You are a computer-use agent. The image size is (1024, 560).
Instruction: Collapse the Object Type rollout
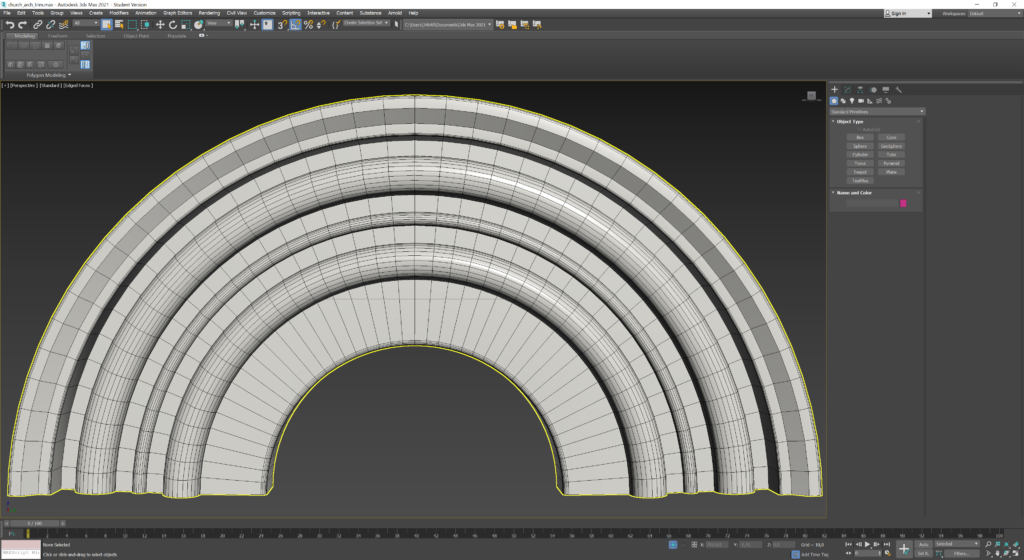850,121
